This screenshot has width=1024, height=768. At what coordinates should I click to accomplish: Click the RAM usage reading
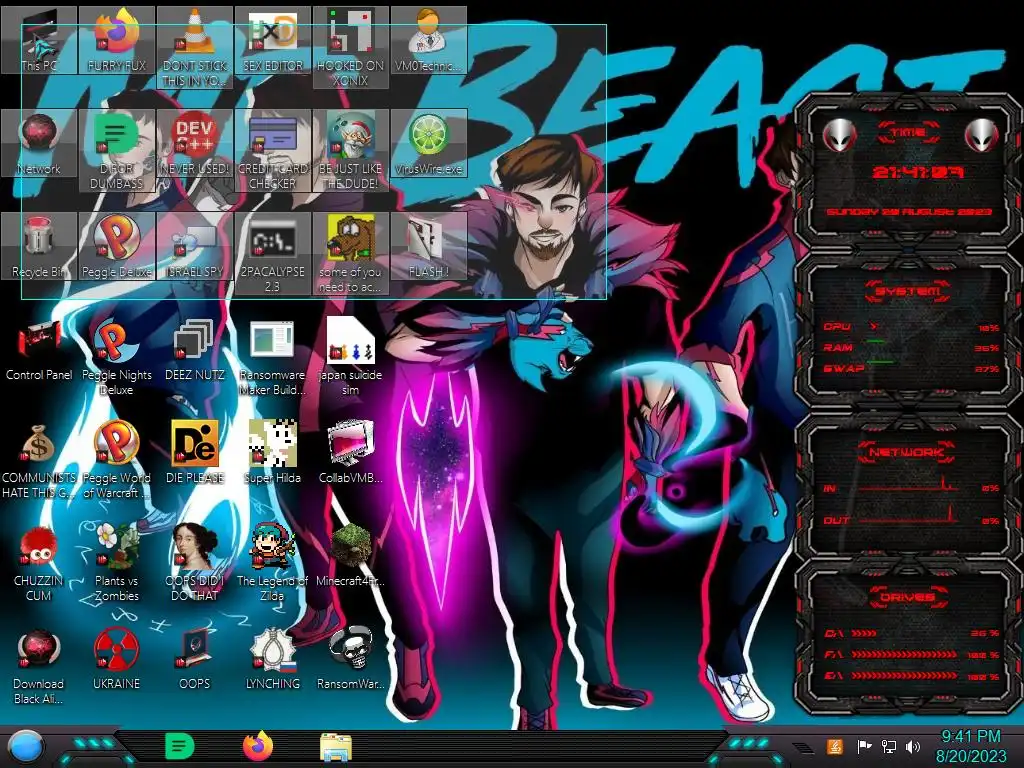point(986,348)
